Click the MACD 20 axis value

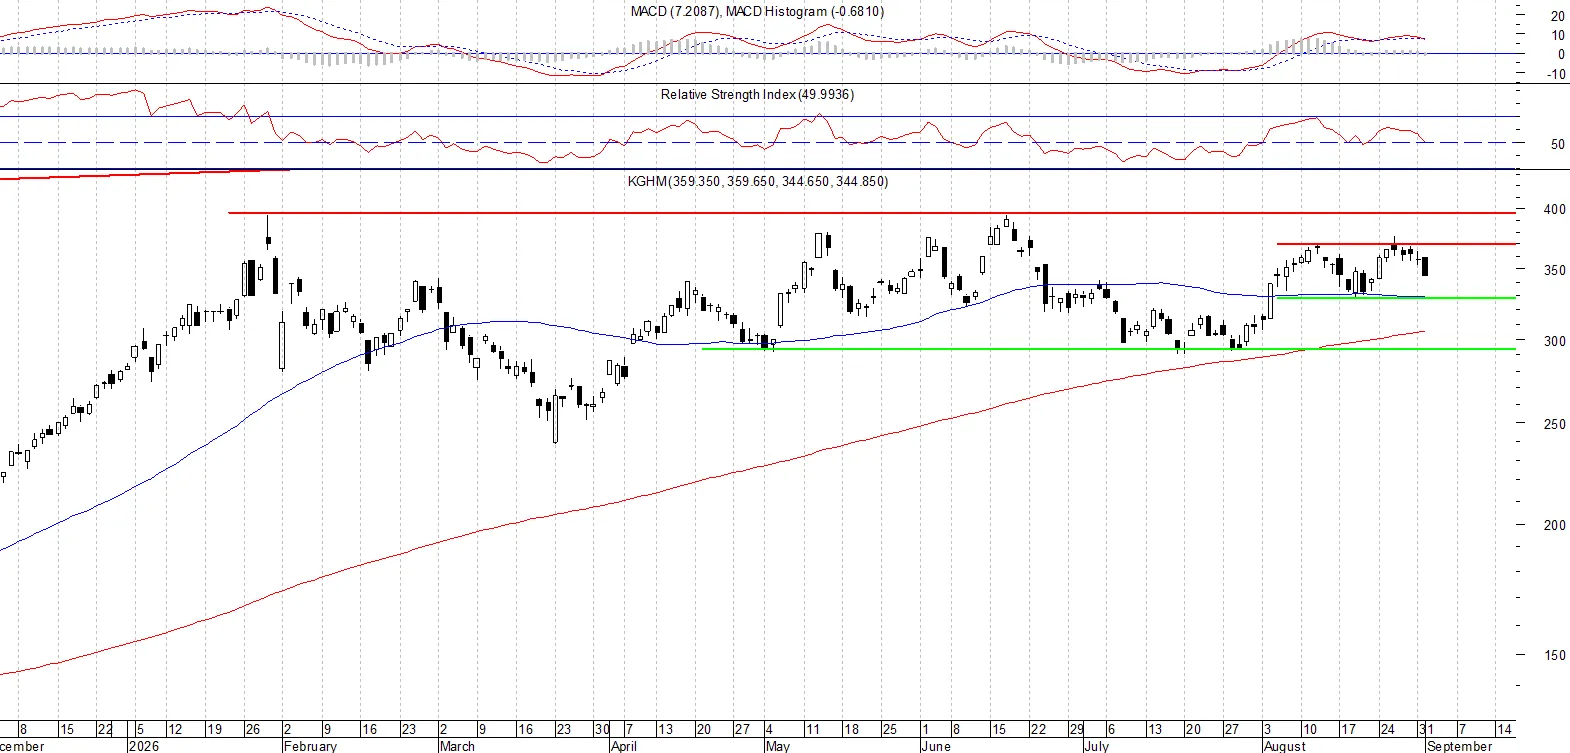point(1558,16)
